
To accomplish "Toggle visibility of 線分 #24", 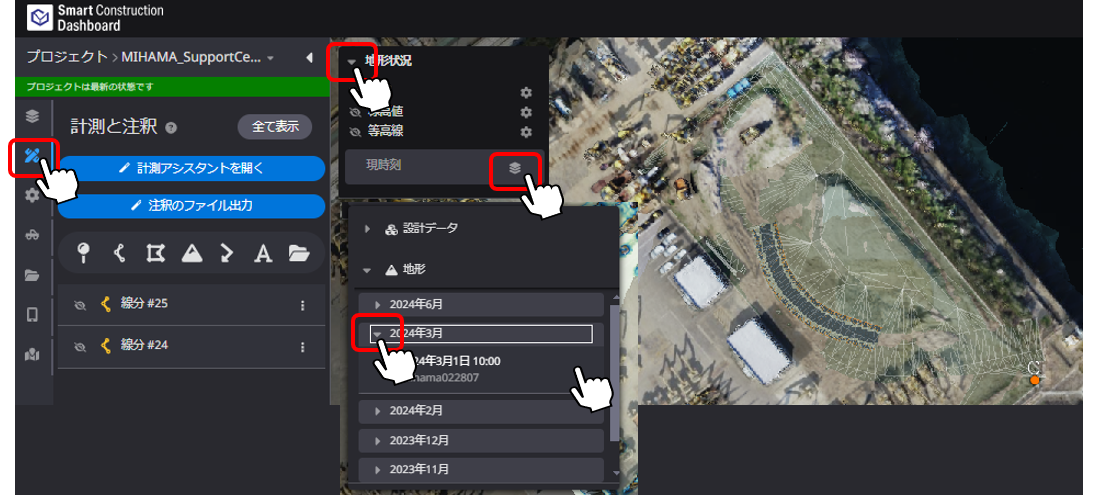I will pyautogui.click(x=80, y=346).
